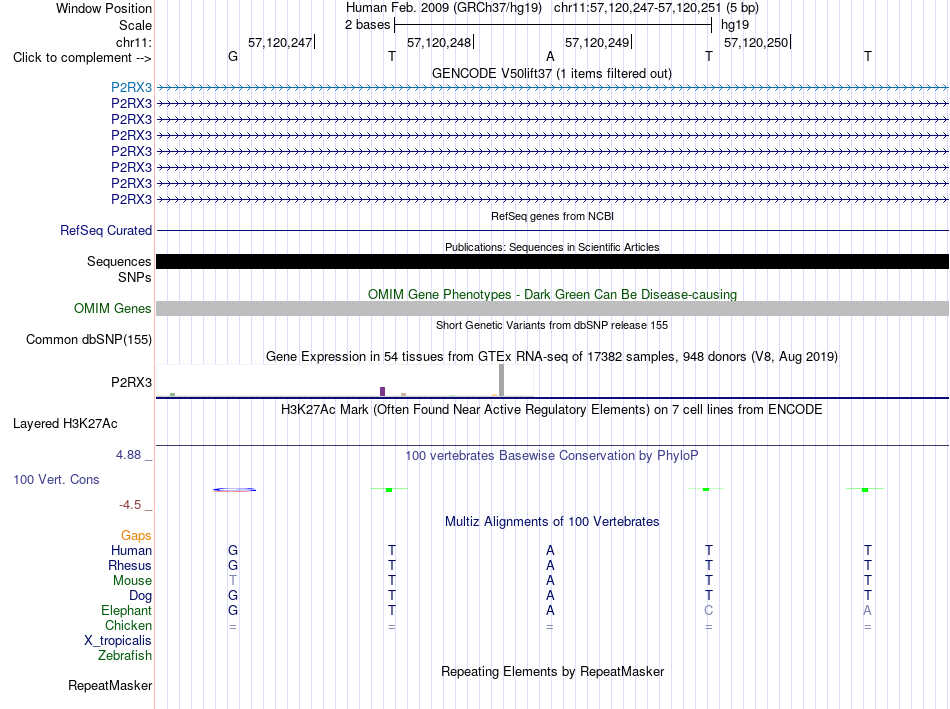The width and height of the screenshot is (950, 709).
Task: Click the black Sequences track bar
Action: 553,261
